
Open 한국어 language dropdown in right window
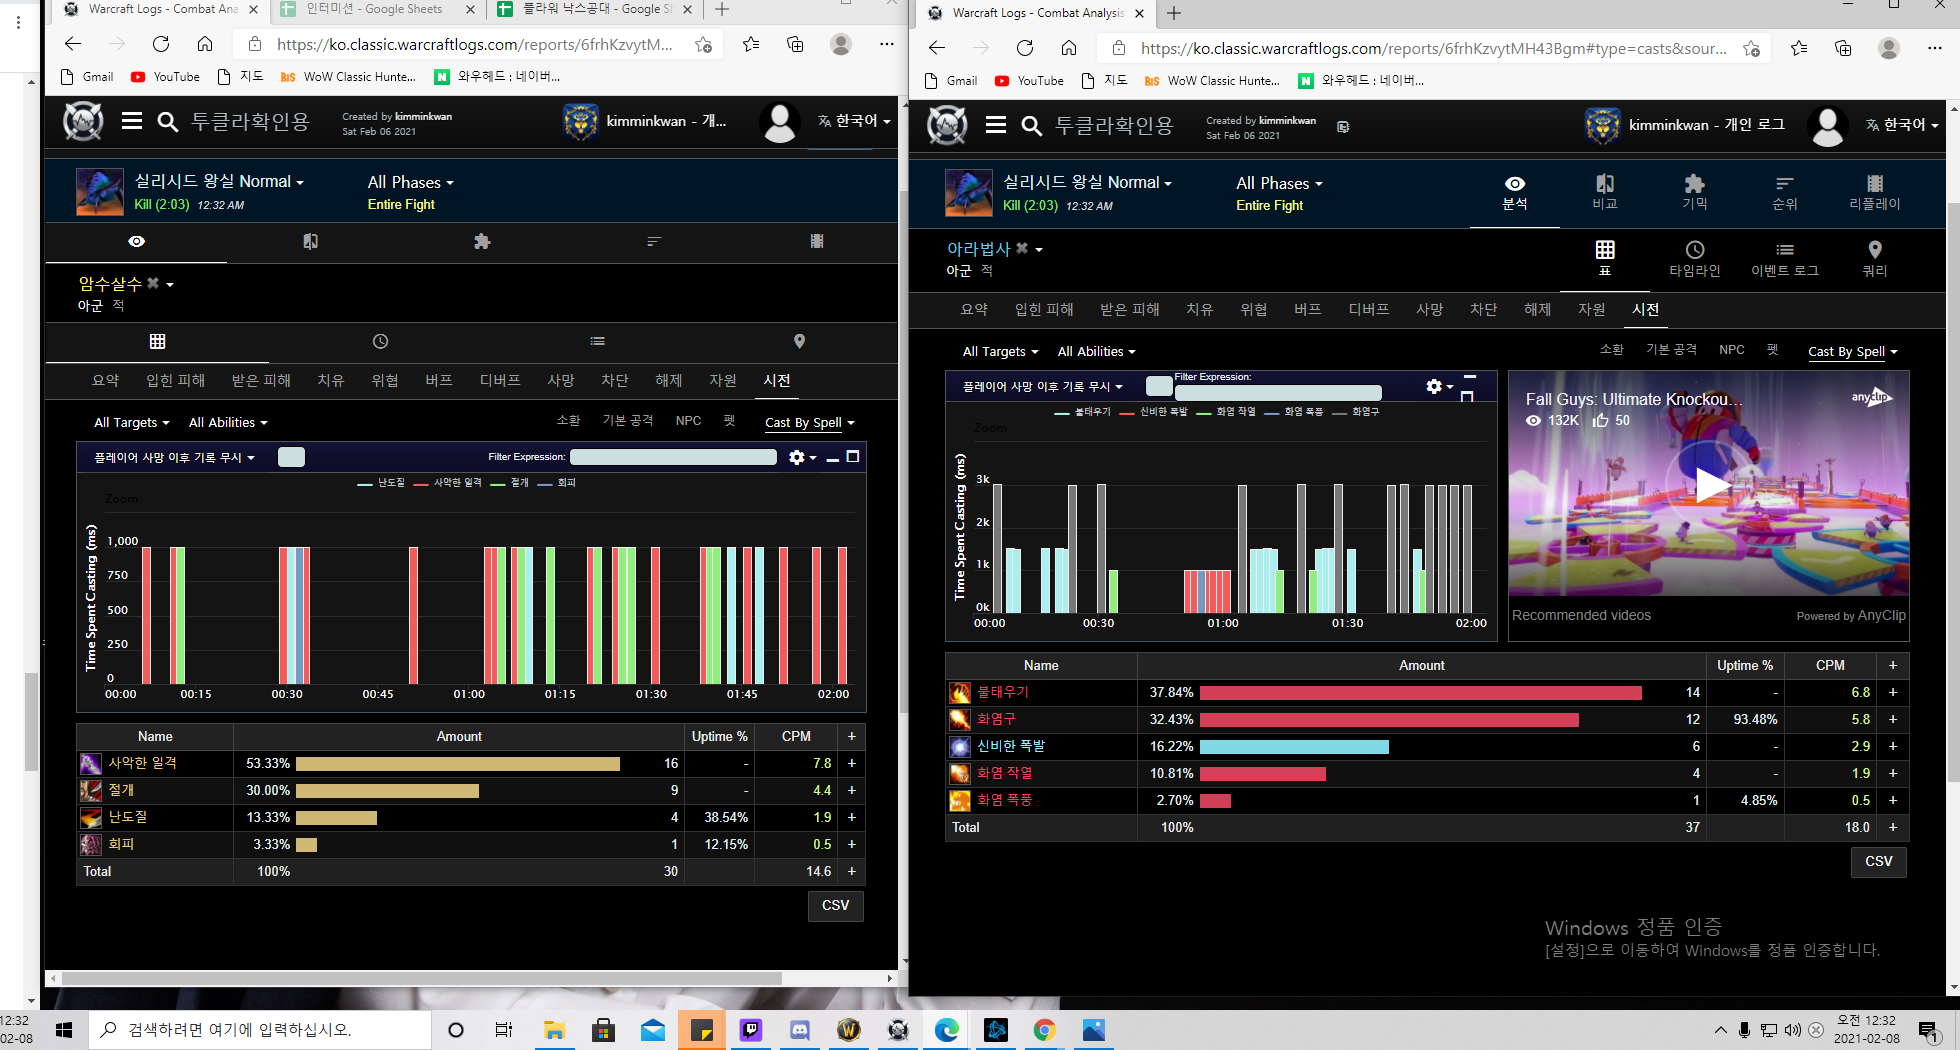1902,125
